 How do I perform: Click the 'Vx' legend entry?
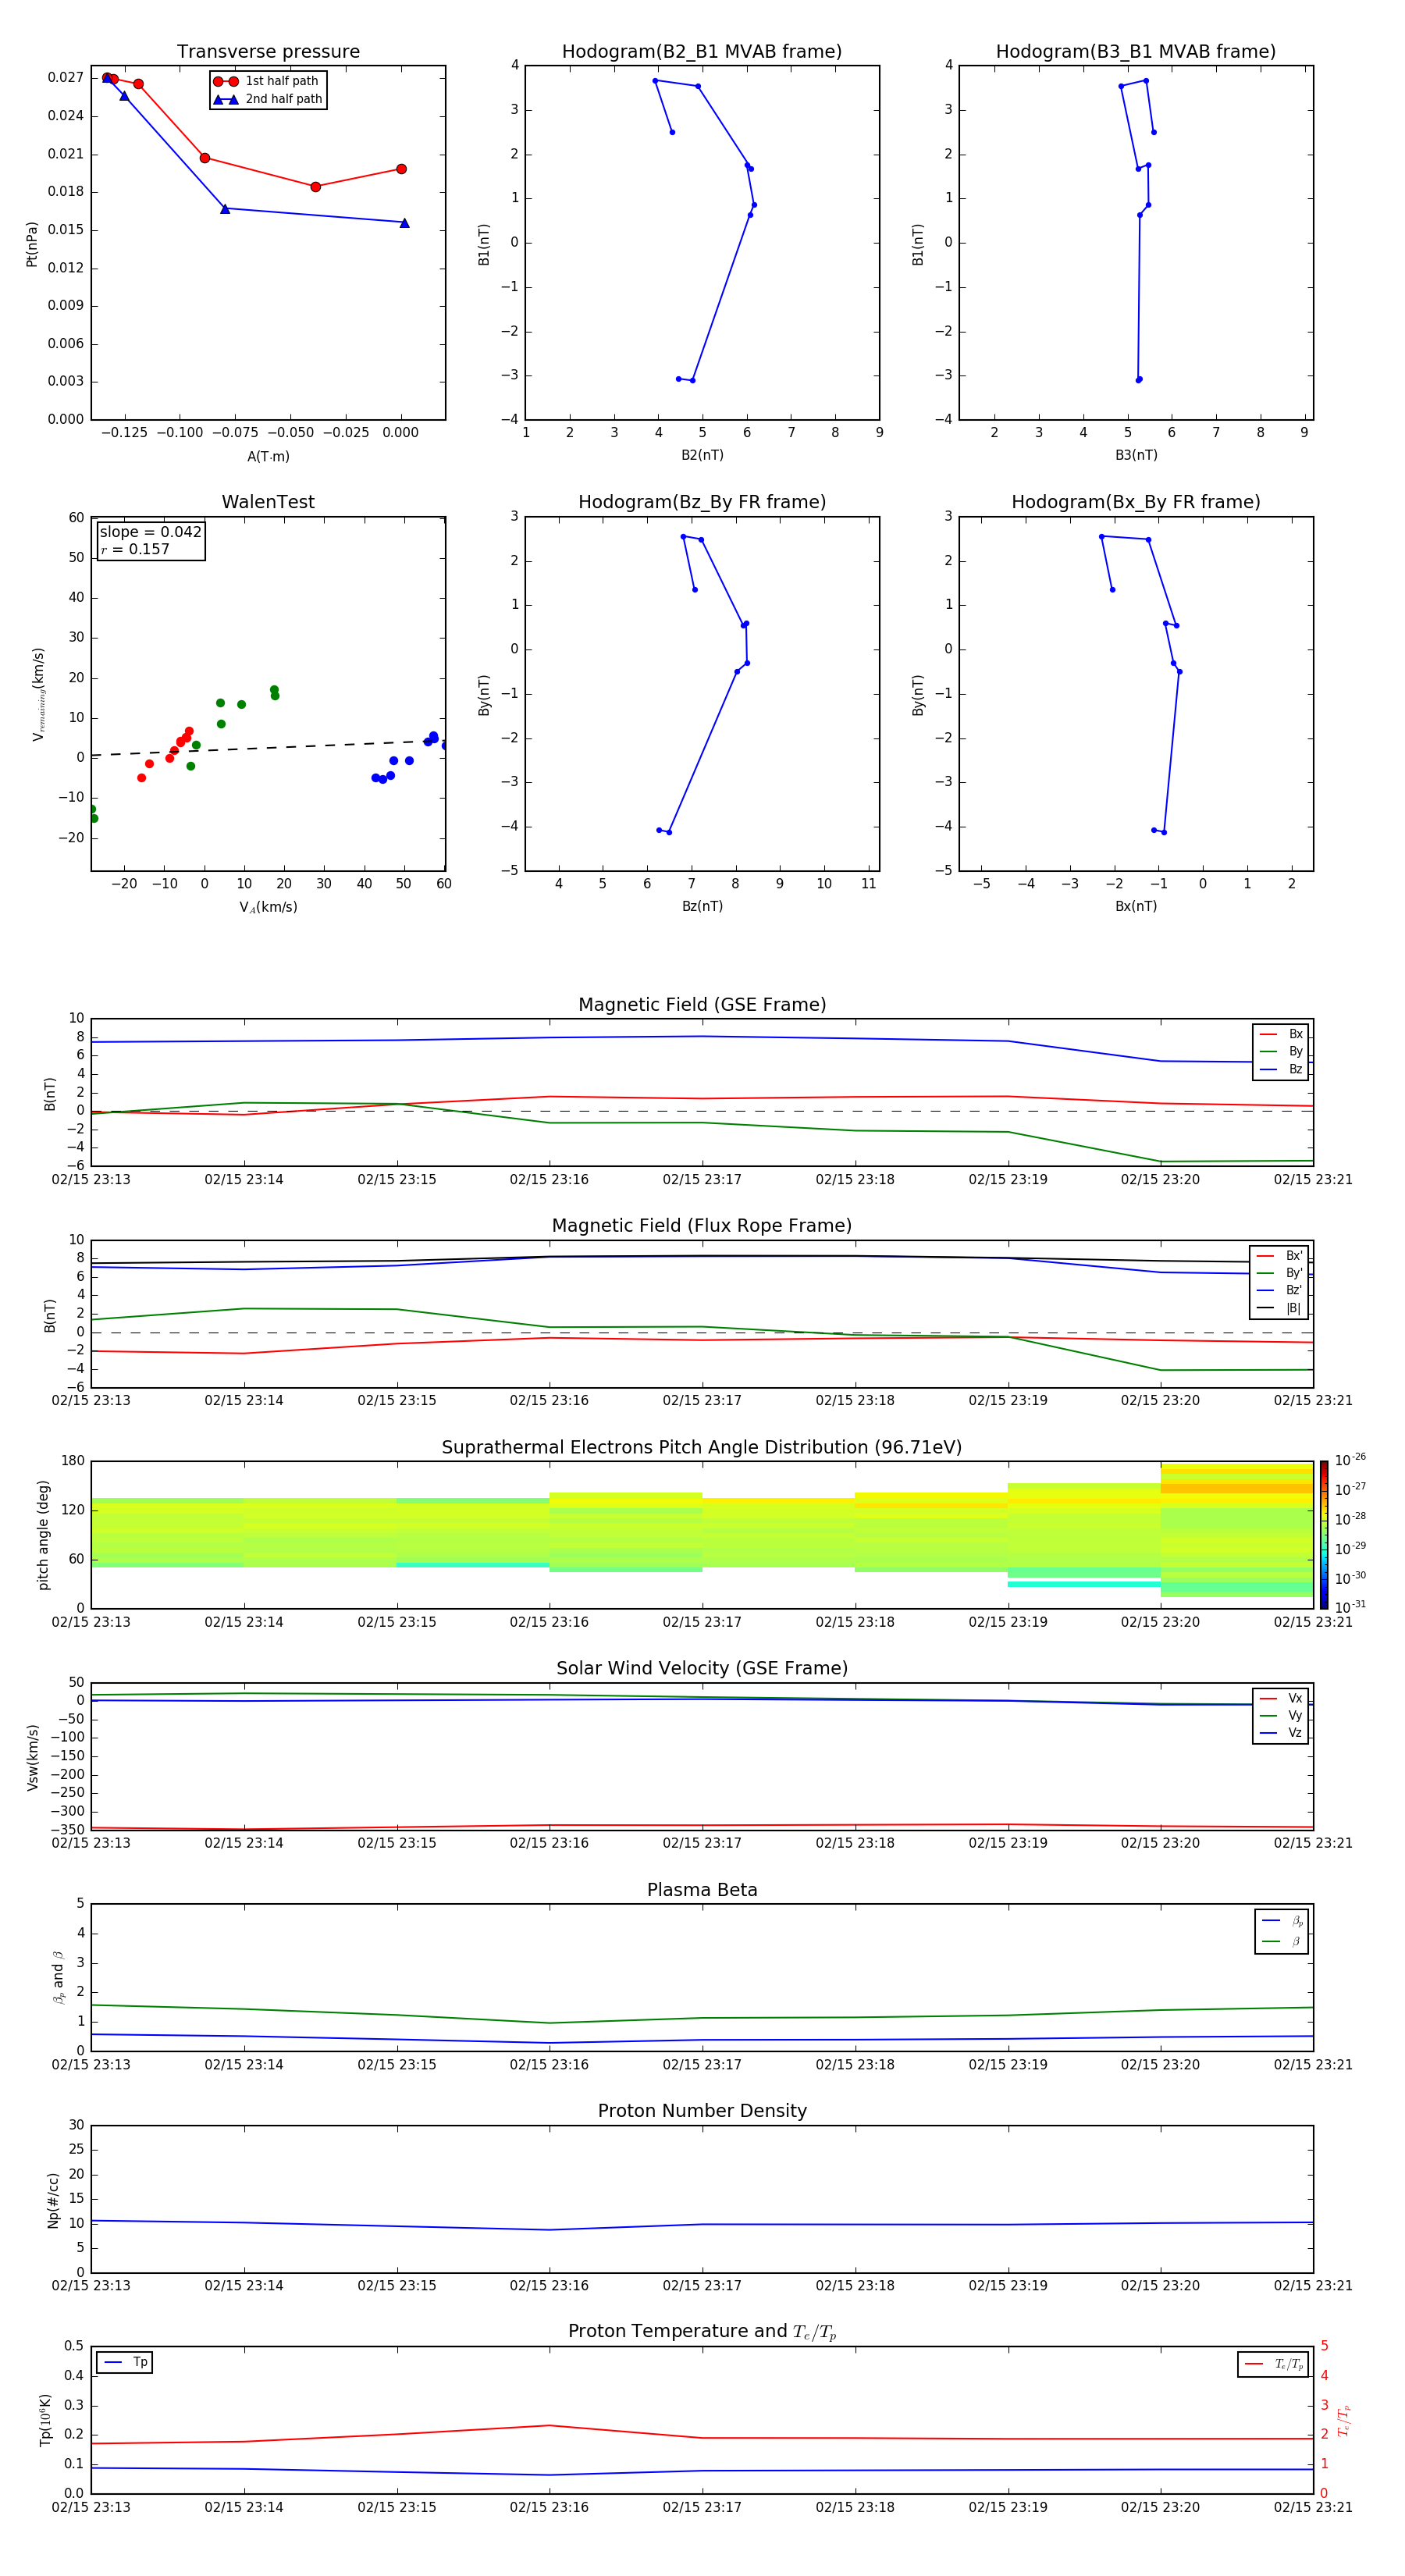click(x=1282, y=1698)
